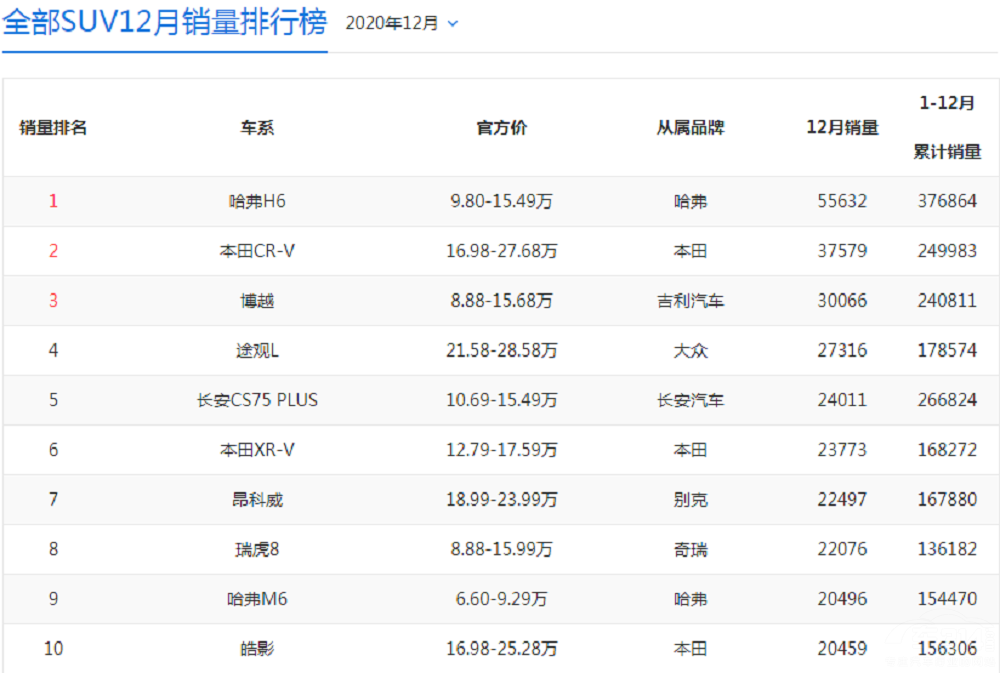1000x673 pixels.
Task: Select the 大众 brand cell
Action: (x=691, y=350)
